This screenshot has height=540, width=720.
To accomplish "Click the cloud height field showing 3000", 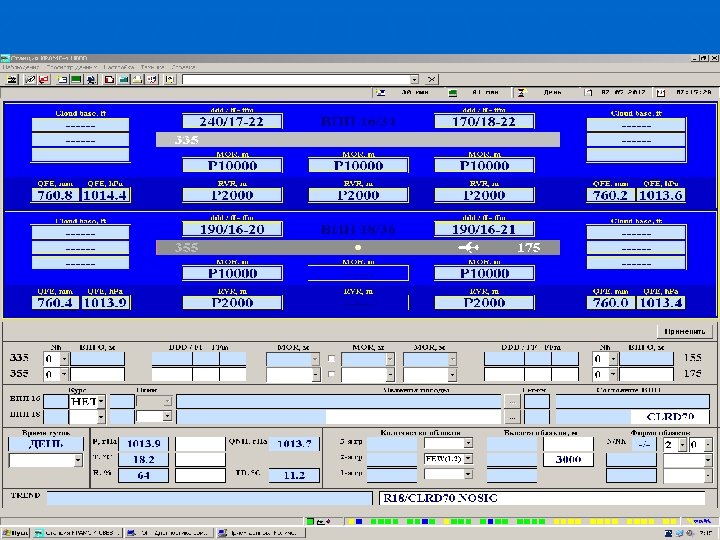I will pyautogui.click(x=568, y=459).
